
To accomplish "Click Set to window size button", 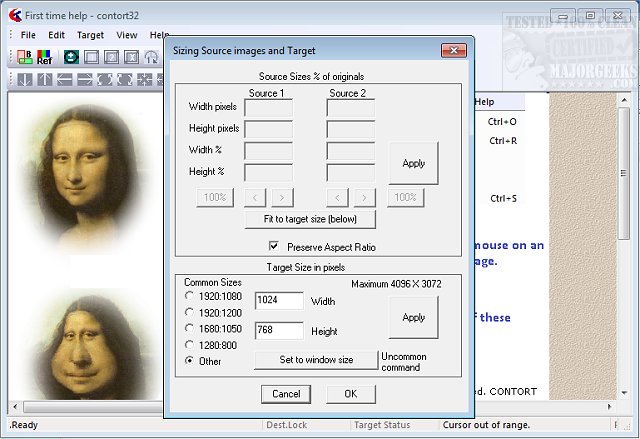I will tap(316, 360).
